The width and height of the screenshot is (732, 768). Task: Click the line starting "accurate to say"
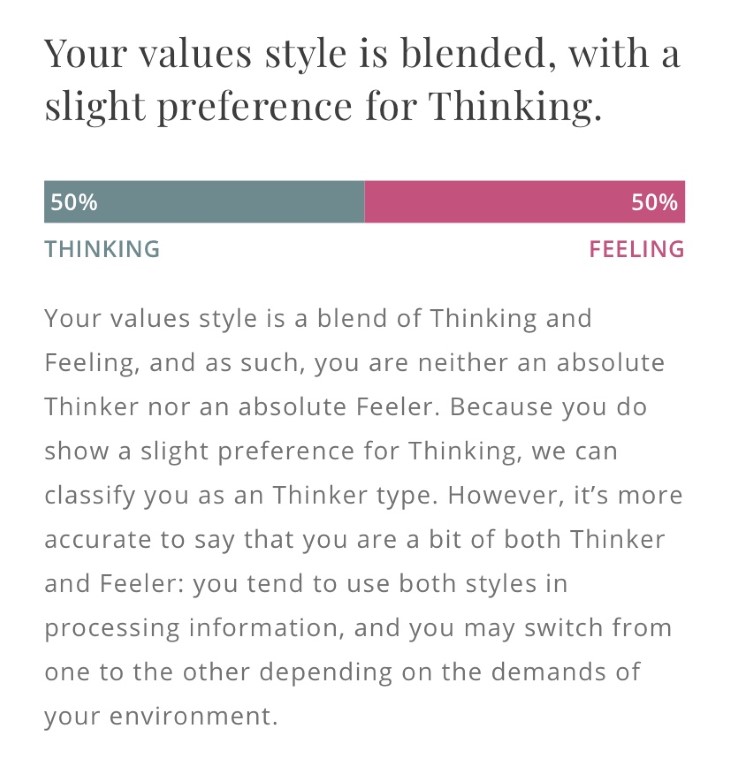coord(354,539)
